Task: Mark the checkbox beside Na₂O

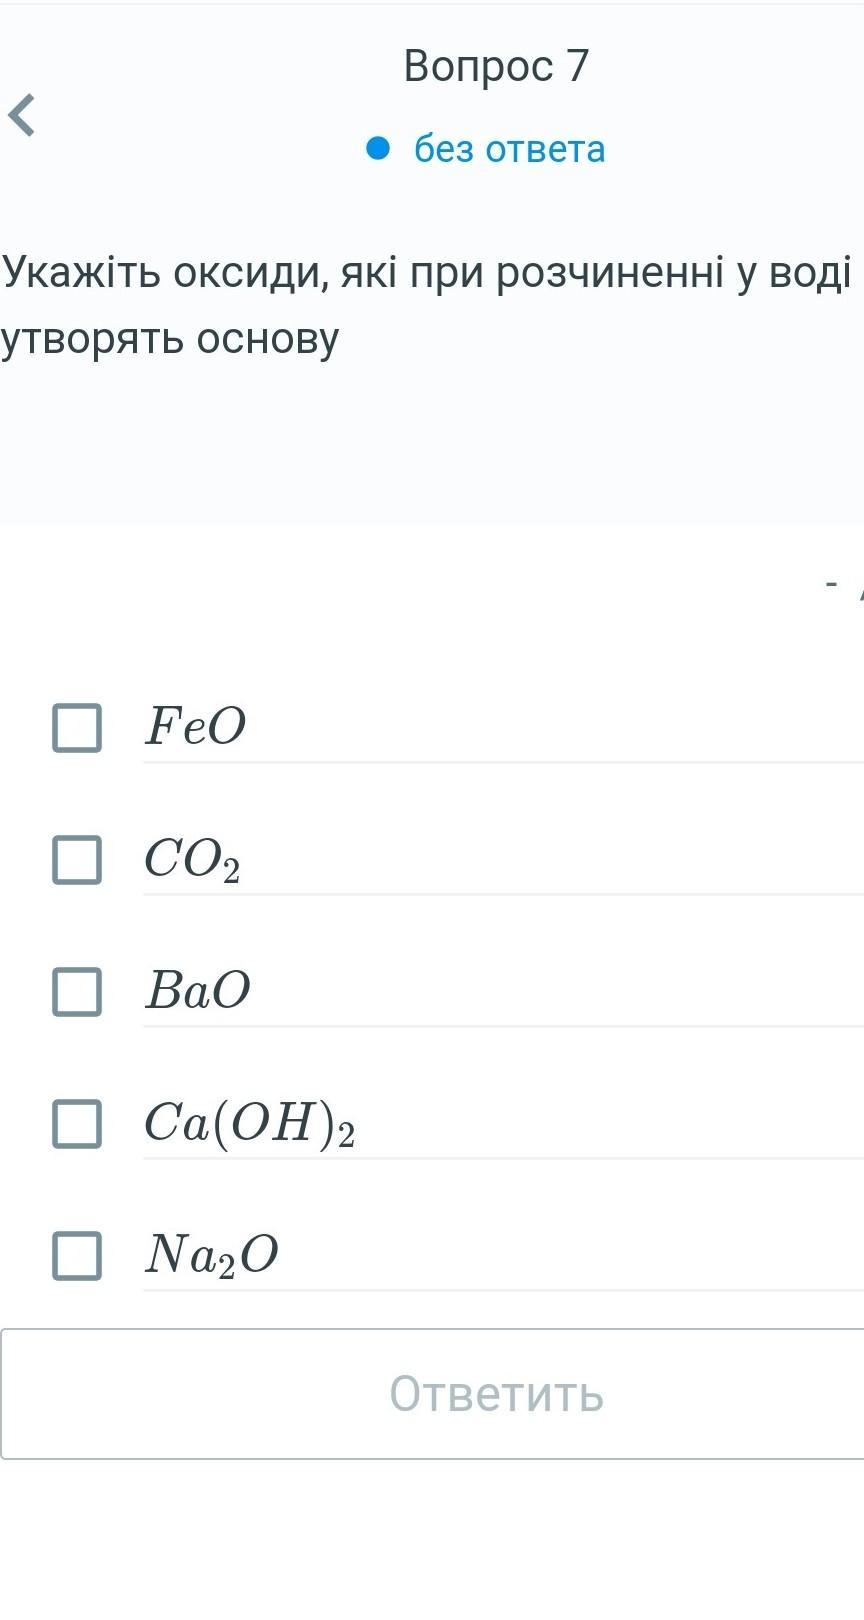Action: pyautogui.click(x=77, y=1256)
